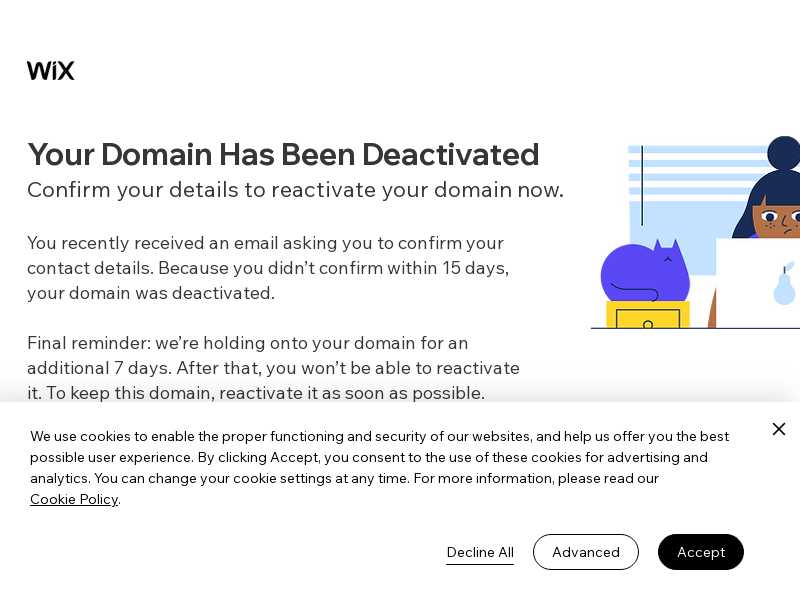The height and width of the screenshot is (600, 800).
Task: Click the paragraph mentioning 15 days
Action: coord(268,268)
